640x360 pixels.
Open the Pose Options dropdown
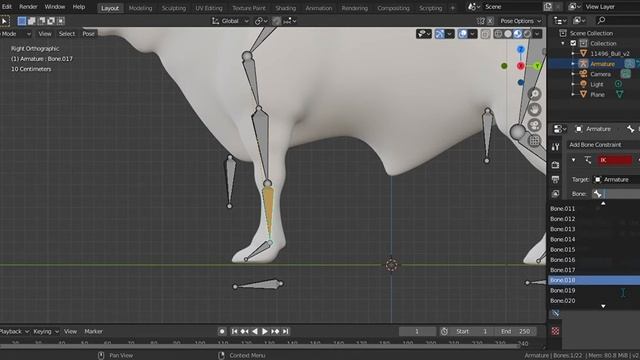(x=521, y=21)
